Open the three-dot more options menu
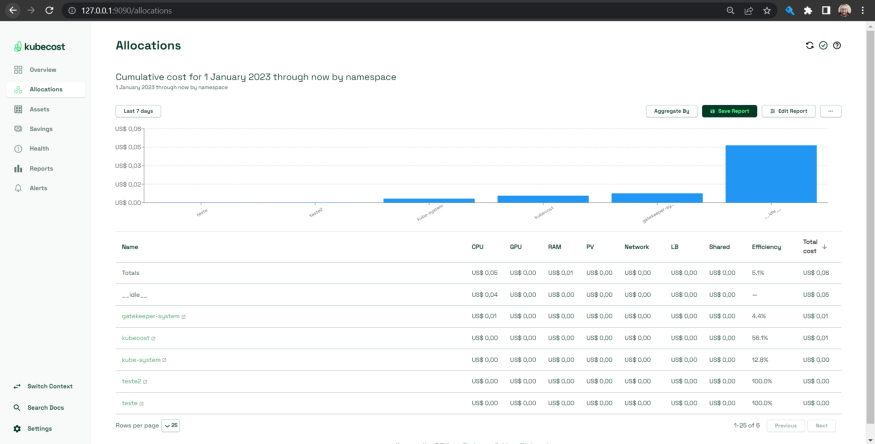Image resolution: width=875 pixels, height=444 pixels. pyautogui.click(x=830, y=111)
